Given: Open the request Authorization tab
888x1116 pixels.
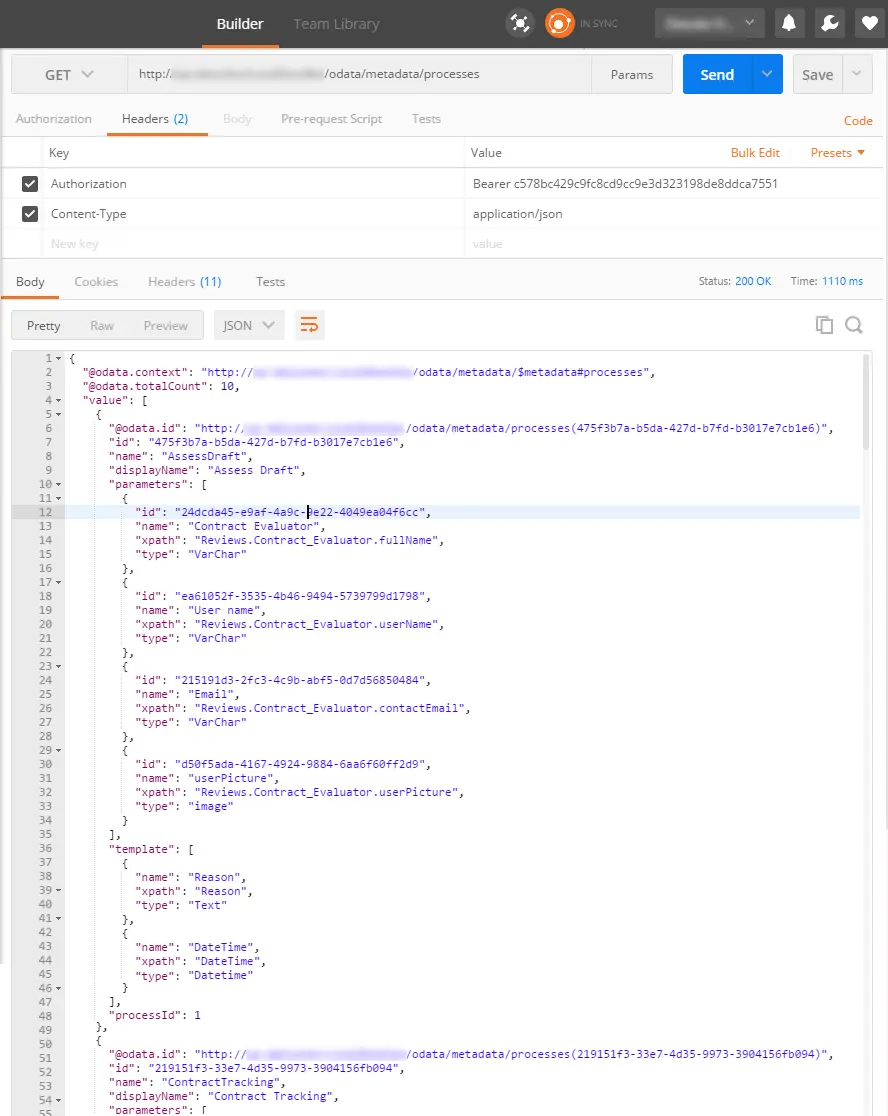Looking at the screenshot, I should click(x=53, y=119).
